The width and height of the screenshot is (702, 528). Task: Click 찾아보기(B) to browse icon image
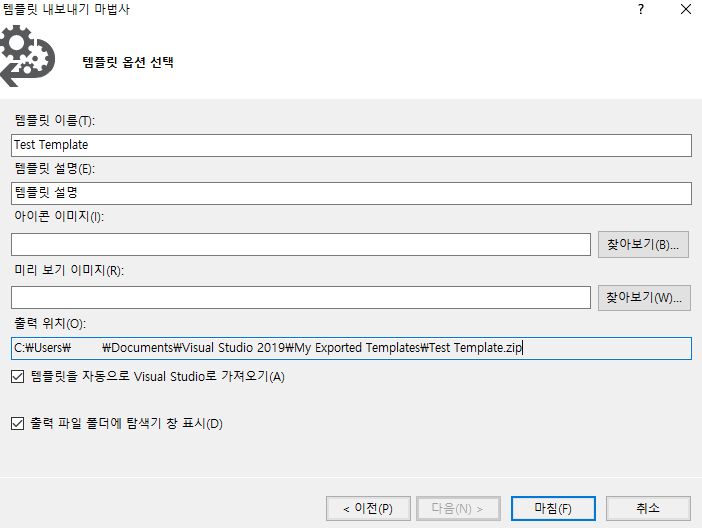643,245
